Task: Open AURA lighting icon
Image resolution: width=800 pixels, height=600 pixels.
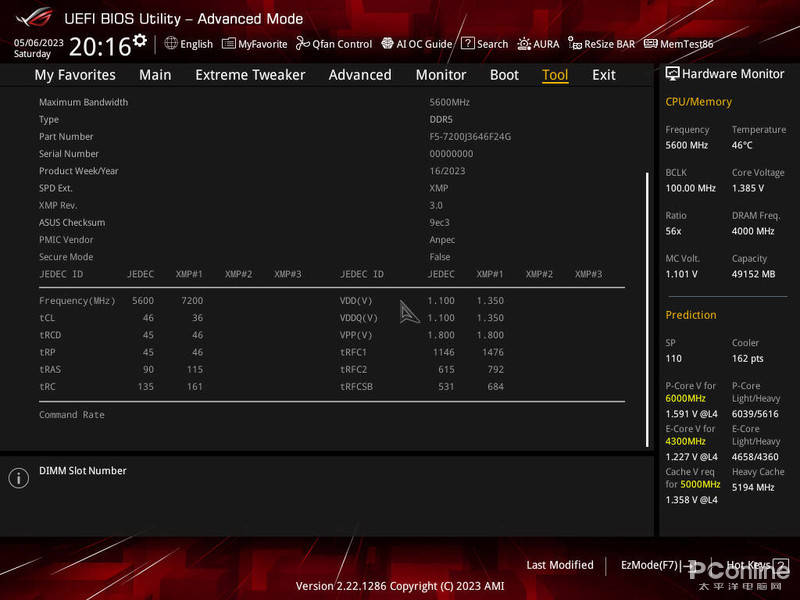Action: [523, 44]
